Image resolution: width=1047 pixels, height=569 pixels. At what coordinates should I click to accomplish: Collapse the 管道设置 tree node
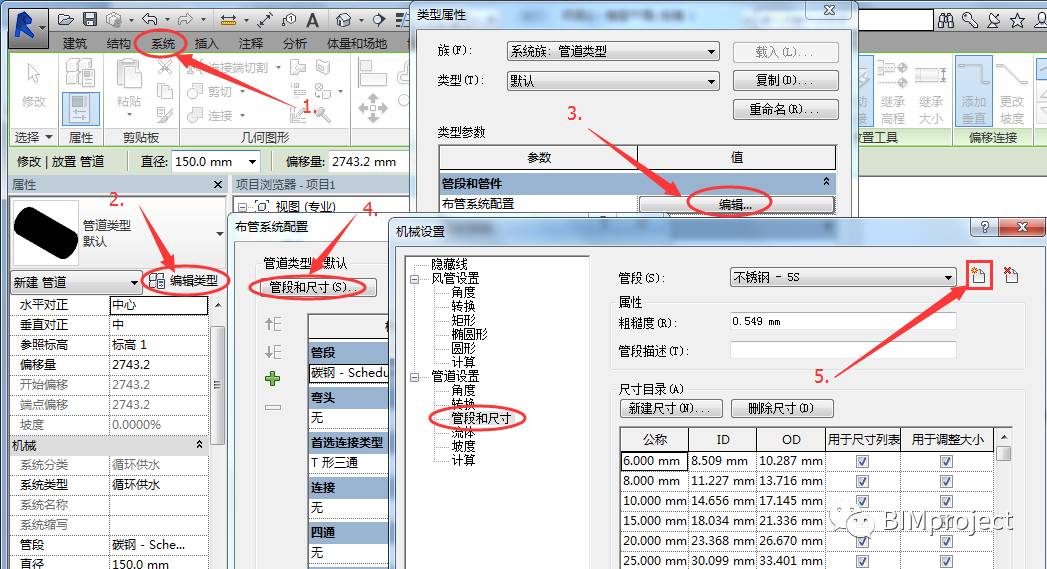(x=415, y=377)
